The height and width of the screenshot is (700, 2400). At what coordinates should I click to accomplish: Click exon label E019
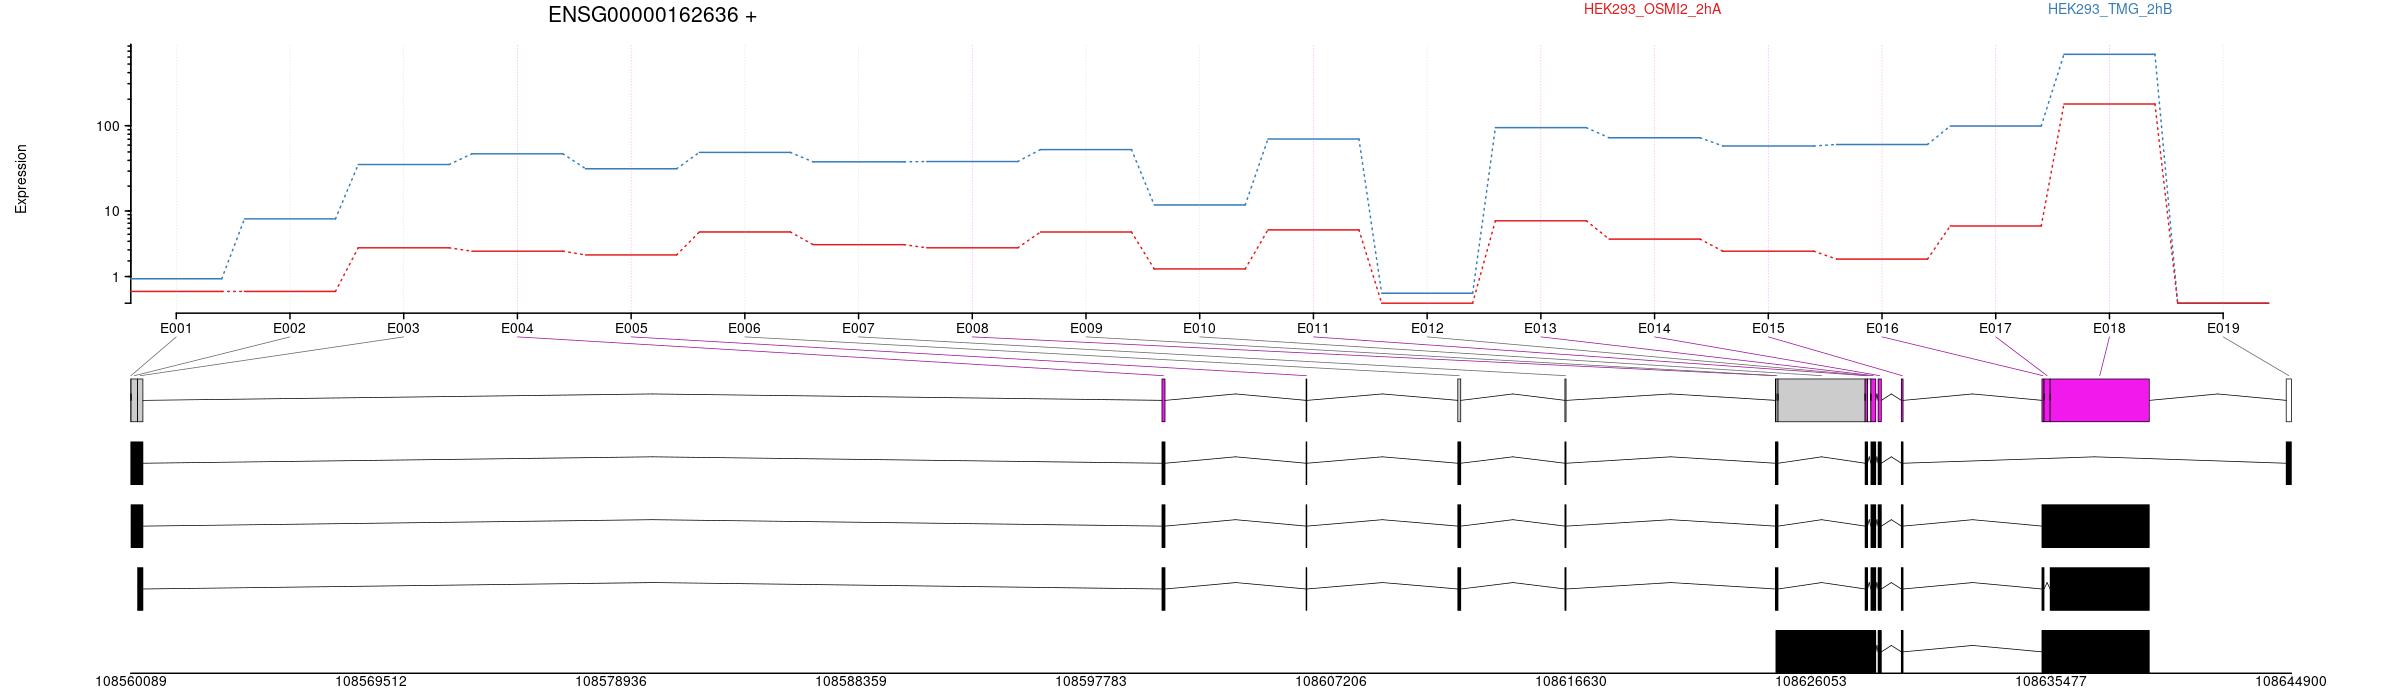point(2223,328)
